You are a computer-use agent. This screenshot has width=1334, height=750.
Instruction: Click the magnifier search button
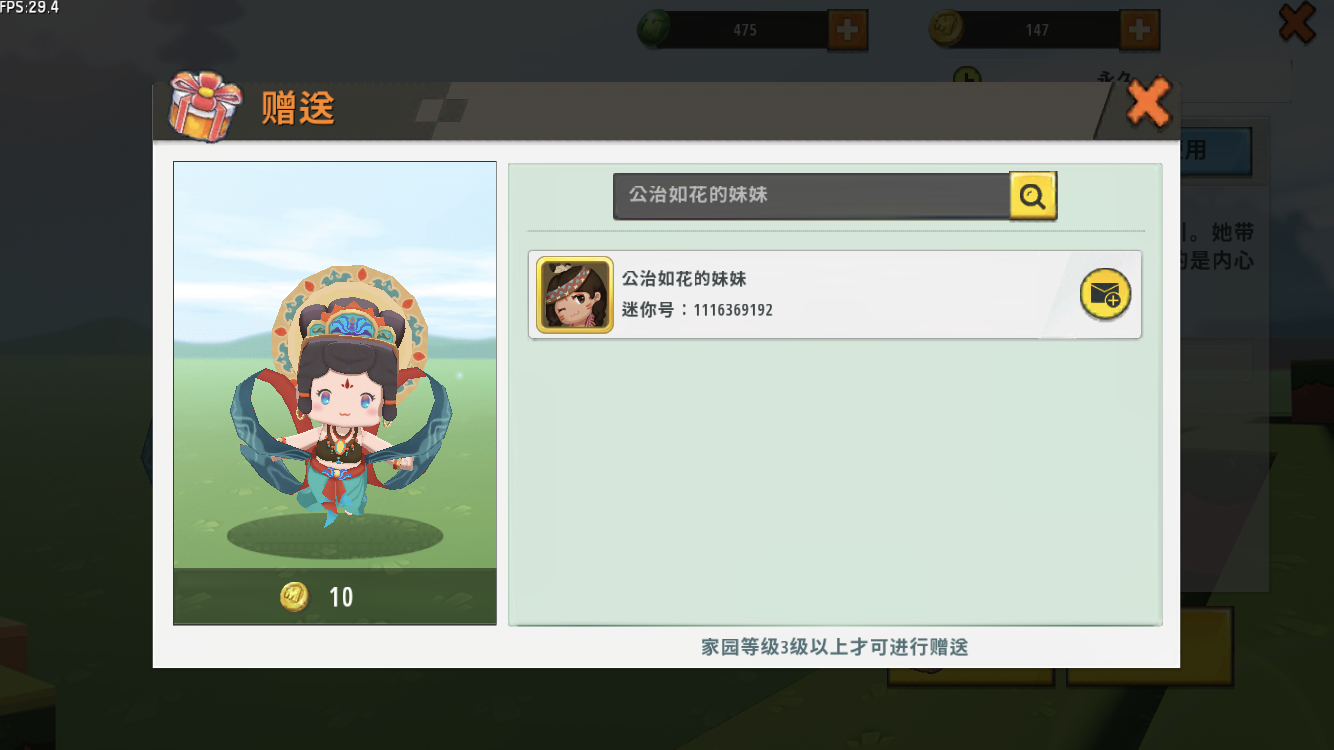point(1033,196)
